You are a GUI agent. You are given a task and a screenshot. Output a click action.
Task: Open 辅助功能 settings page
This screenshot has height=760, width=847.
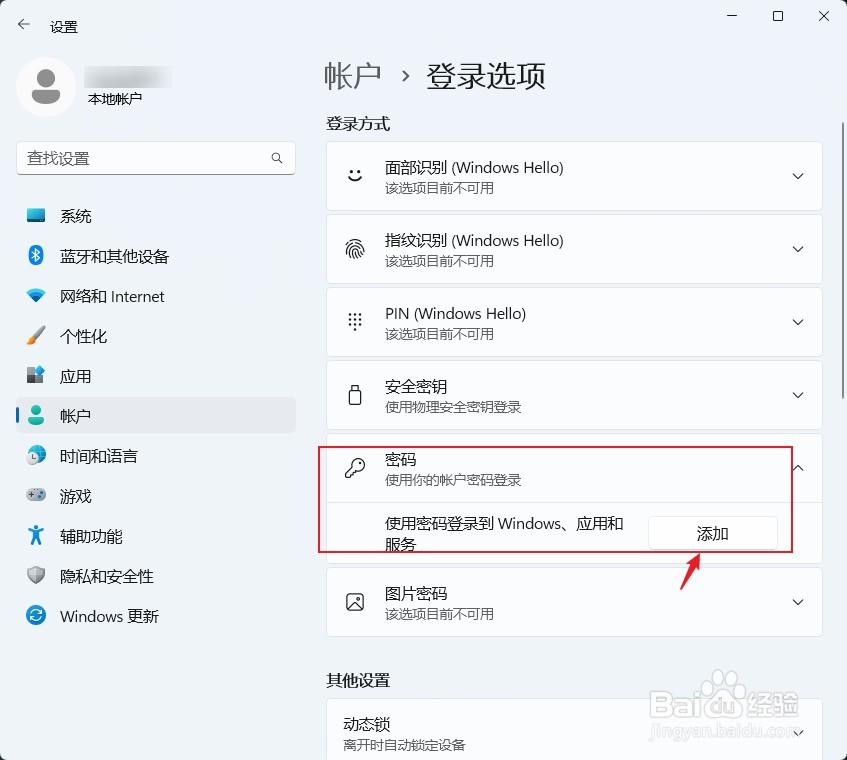click(156, 535)
